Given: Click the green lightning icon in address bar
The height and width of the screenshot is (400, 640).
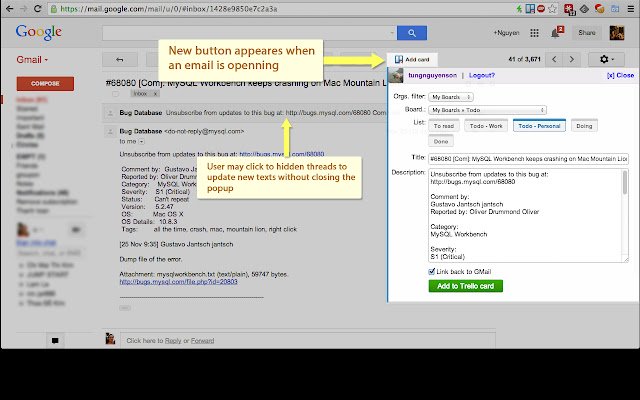Looking at the screenshot, I should pos(519,9).
